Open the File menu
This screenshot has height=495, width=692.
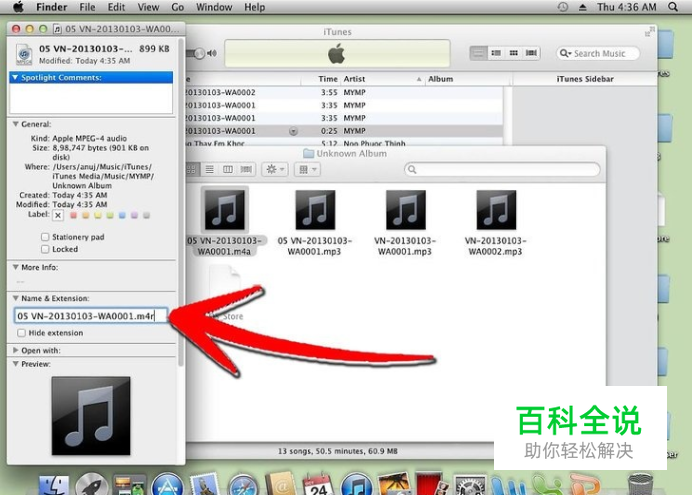pos(87,7)
